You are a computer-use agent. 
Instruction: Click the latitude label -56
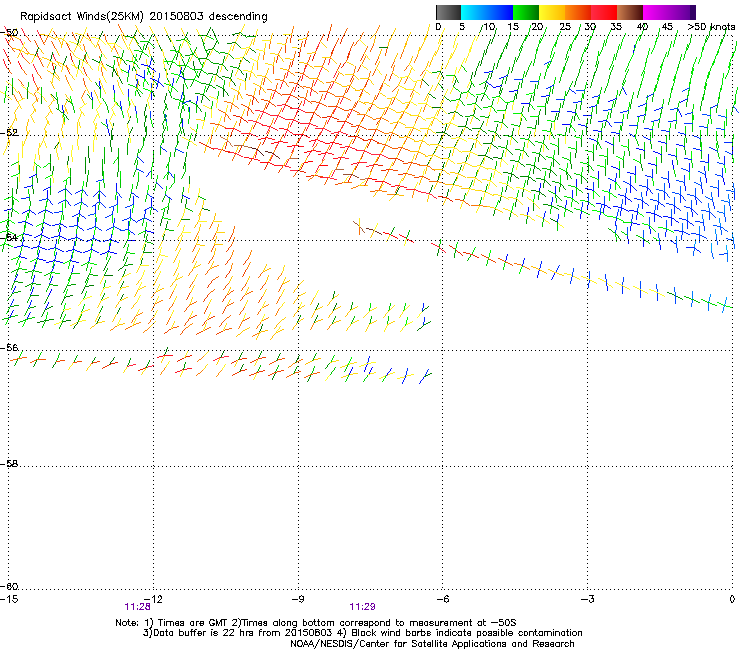(10, 347)
